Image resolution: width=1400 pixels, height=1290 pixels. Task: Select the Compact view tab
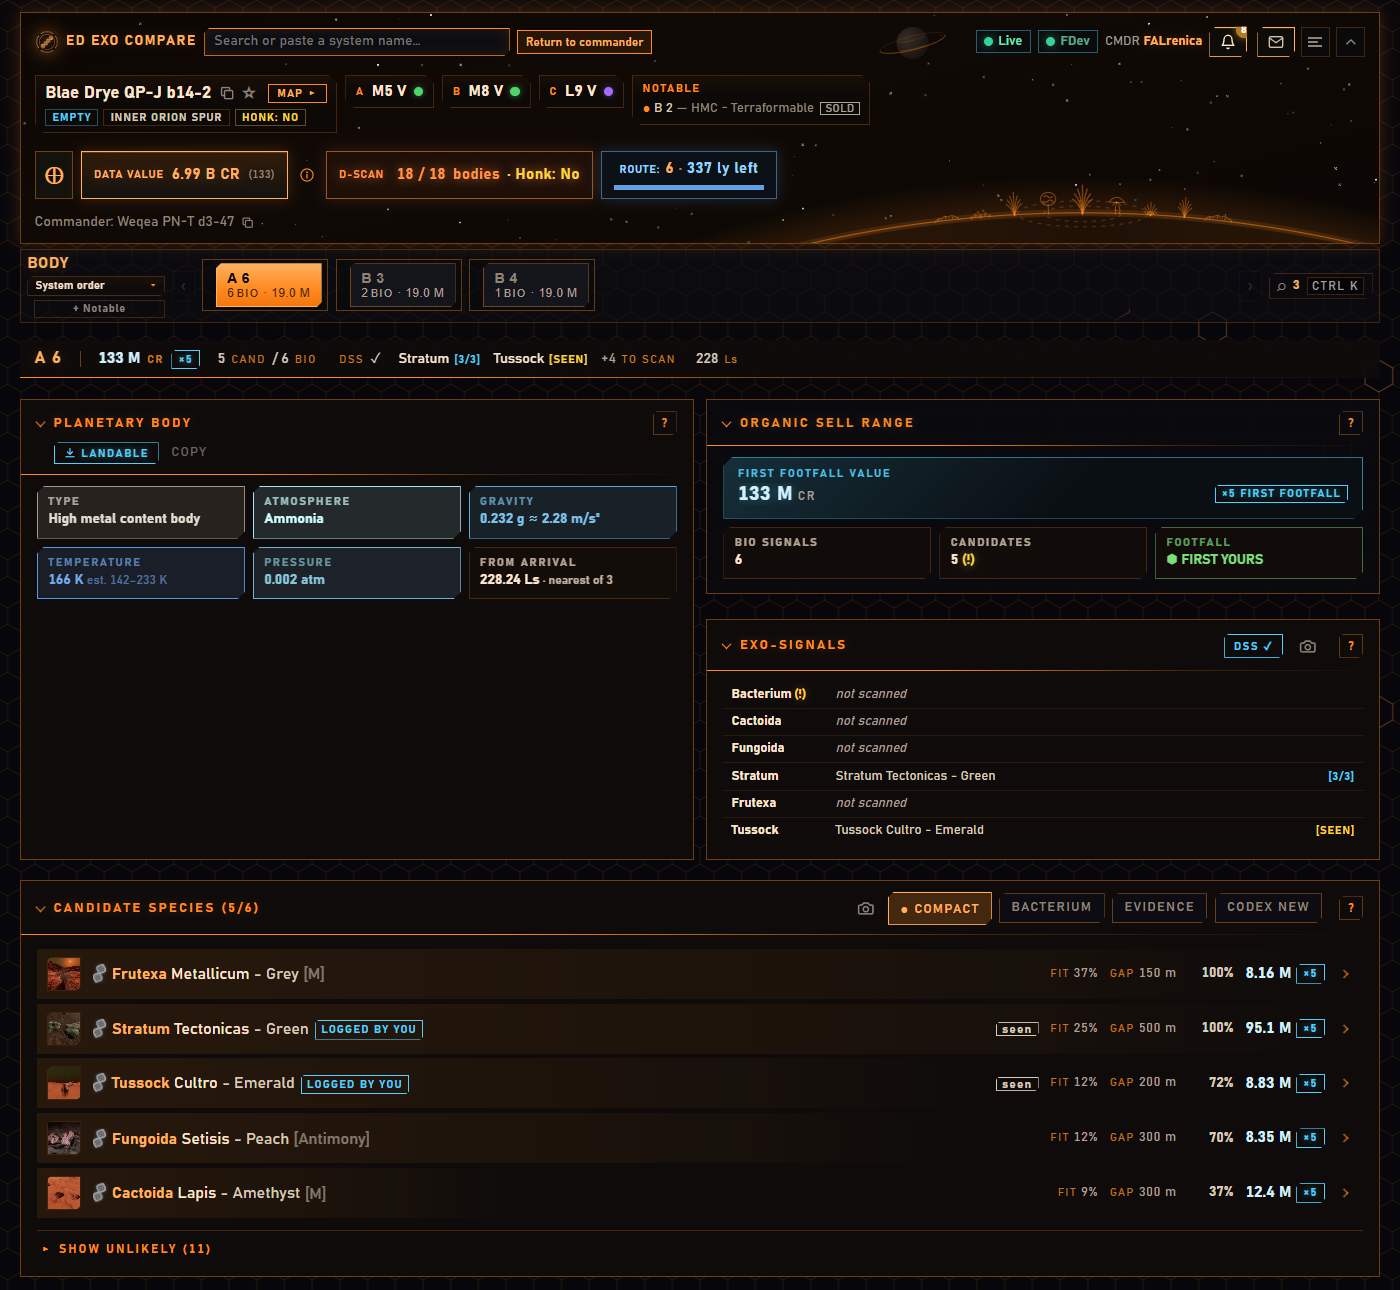point(940,909)
